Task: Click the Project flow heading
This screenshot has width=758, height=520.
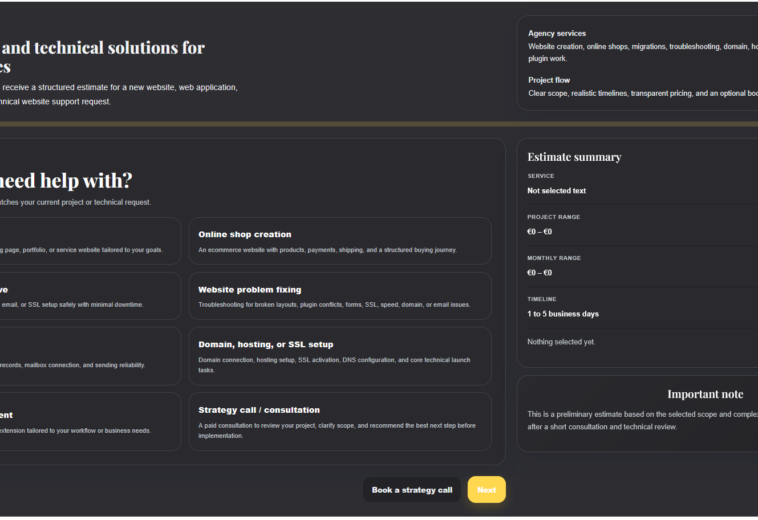Action: (x=549, y=80)
